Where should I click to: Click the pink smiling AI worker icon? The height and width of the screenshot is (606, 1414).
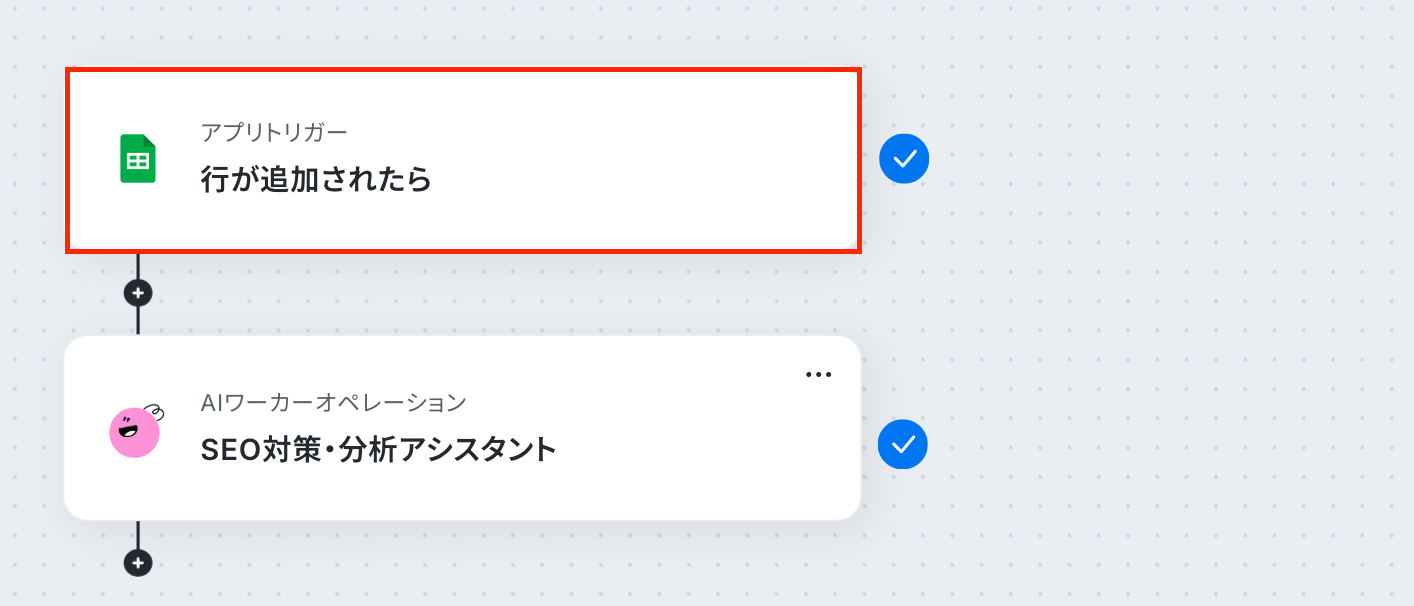pos(134,433)
